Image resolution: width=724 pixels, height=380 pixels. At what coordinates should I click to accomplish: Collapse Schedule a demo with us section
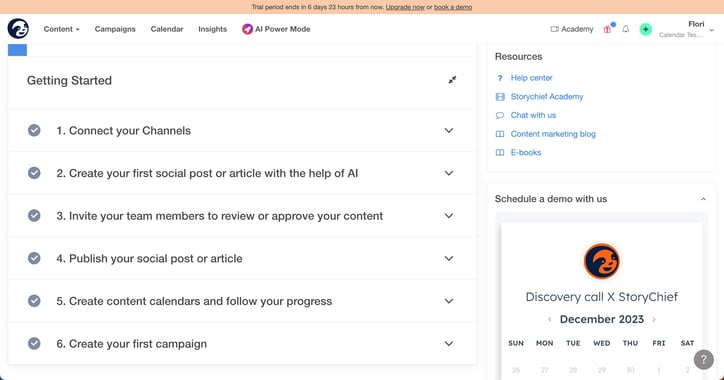click(703, 199)
